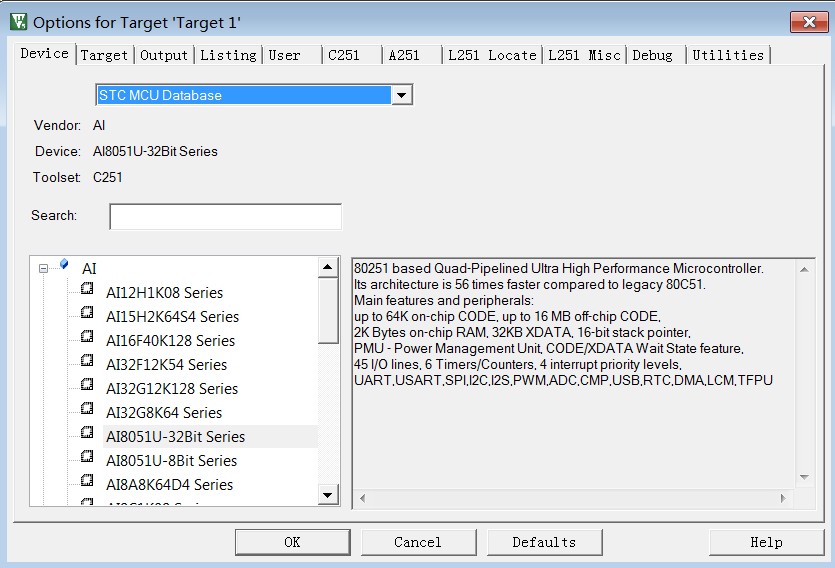
Task: Click the chip icon beside AI32G12K128 Series
Action: click(x=87, y=385)
